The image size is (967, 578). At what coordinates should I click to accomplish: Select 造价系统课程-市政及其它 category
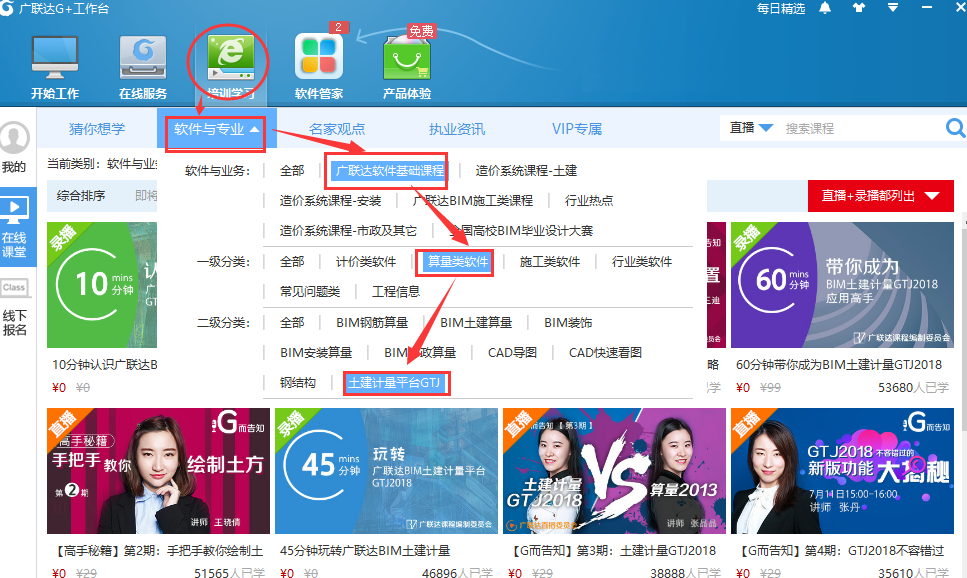(x=348, y=231)
